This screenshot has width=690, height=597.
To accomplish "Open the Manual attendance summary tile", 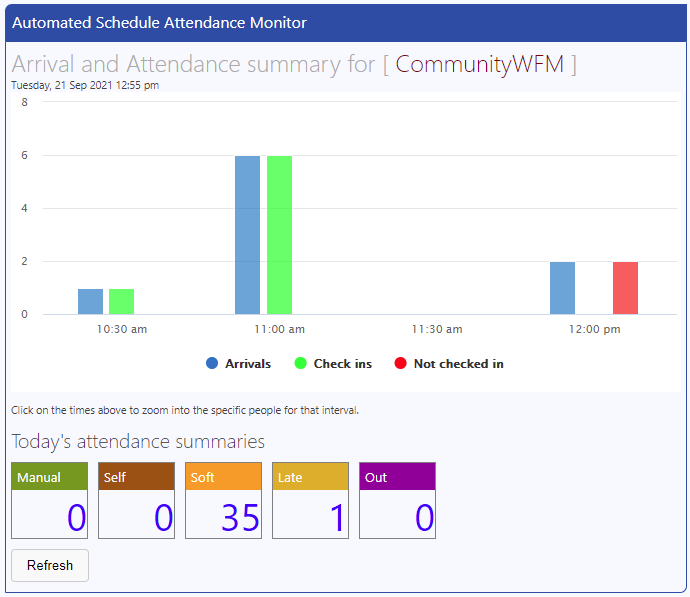I will [49, 501].
